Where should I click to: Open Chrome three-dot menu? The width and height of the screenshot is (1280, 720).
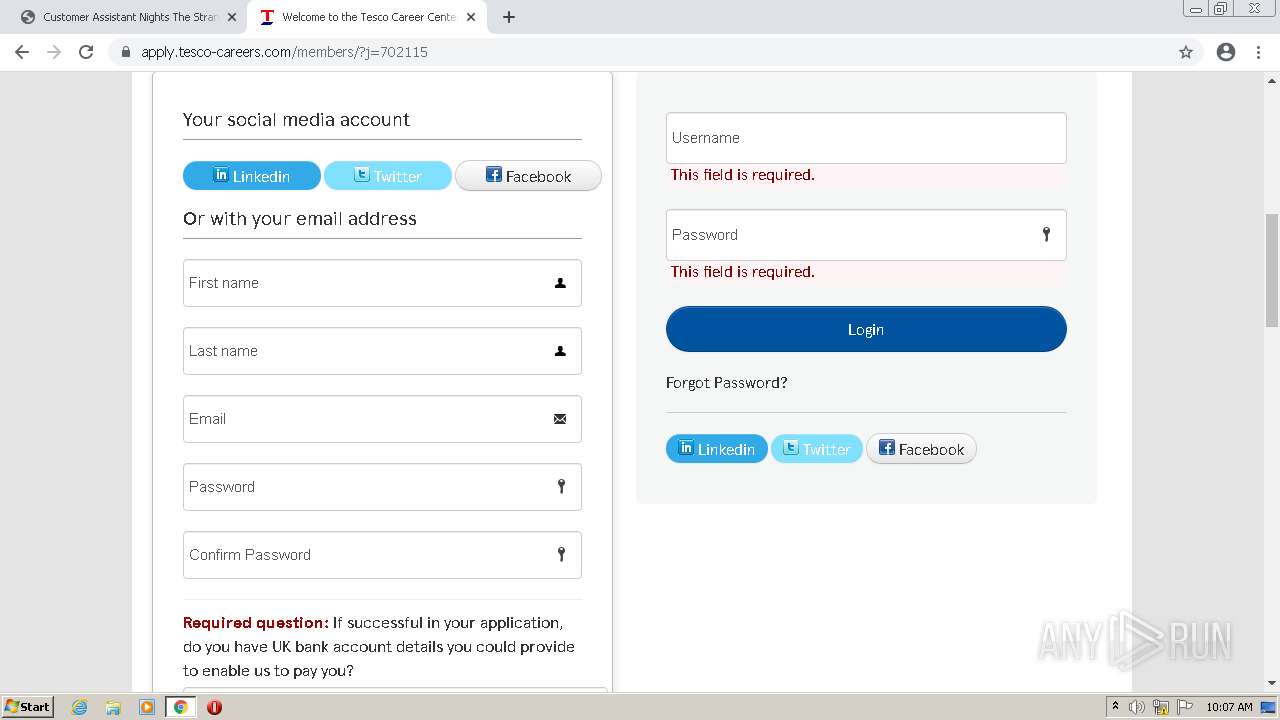pos(1259,52)
